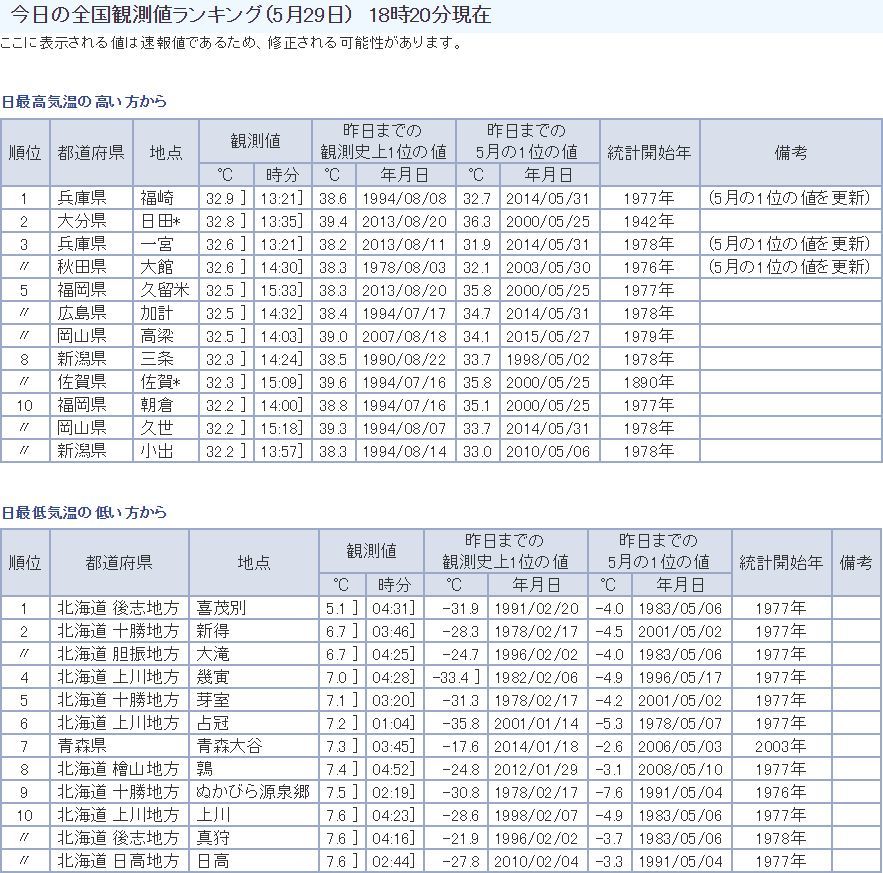The image size is (883, 873).
Task: Click the ぬかびら源泉郷 location name
Action: tap(253, 792)
